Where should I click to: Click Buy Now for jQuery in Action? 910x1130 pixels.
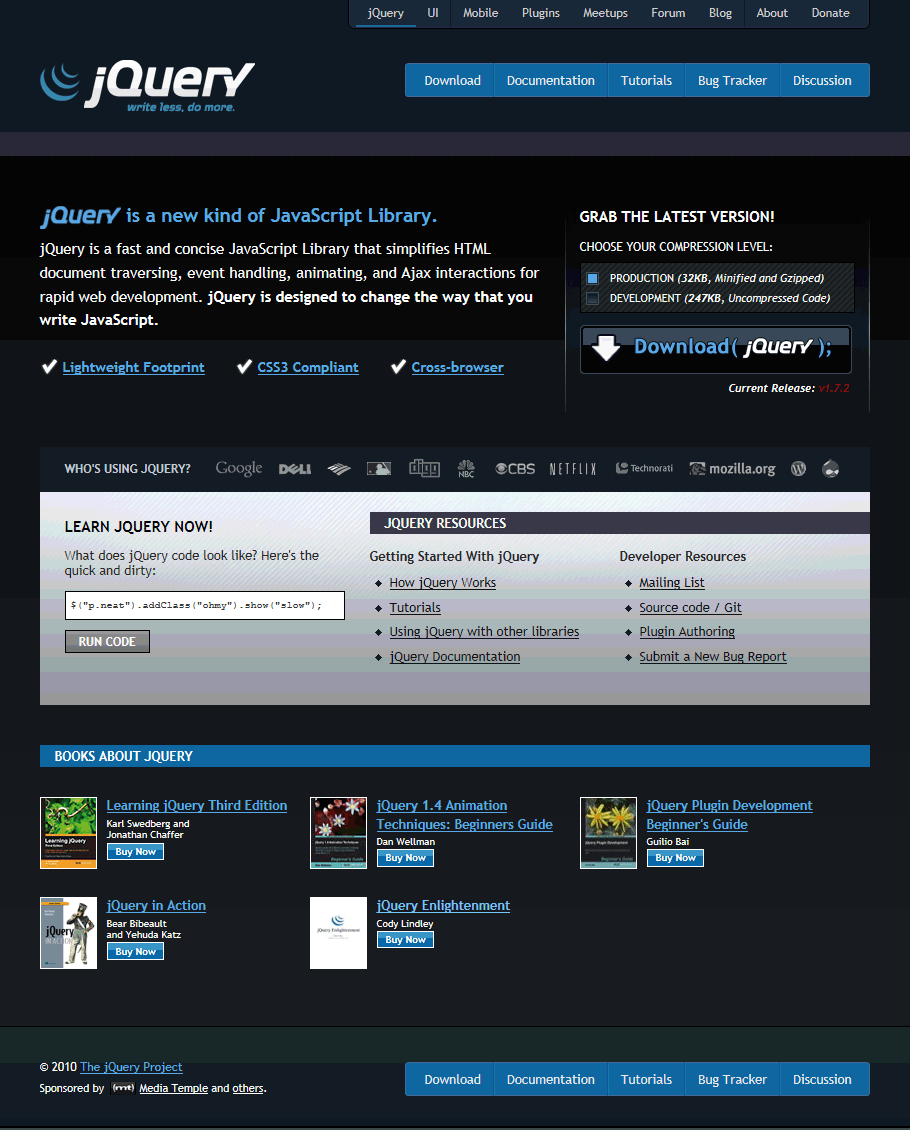click(135, 951)
